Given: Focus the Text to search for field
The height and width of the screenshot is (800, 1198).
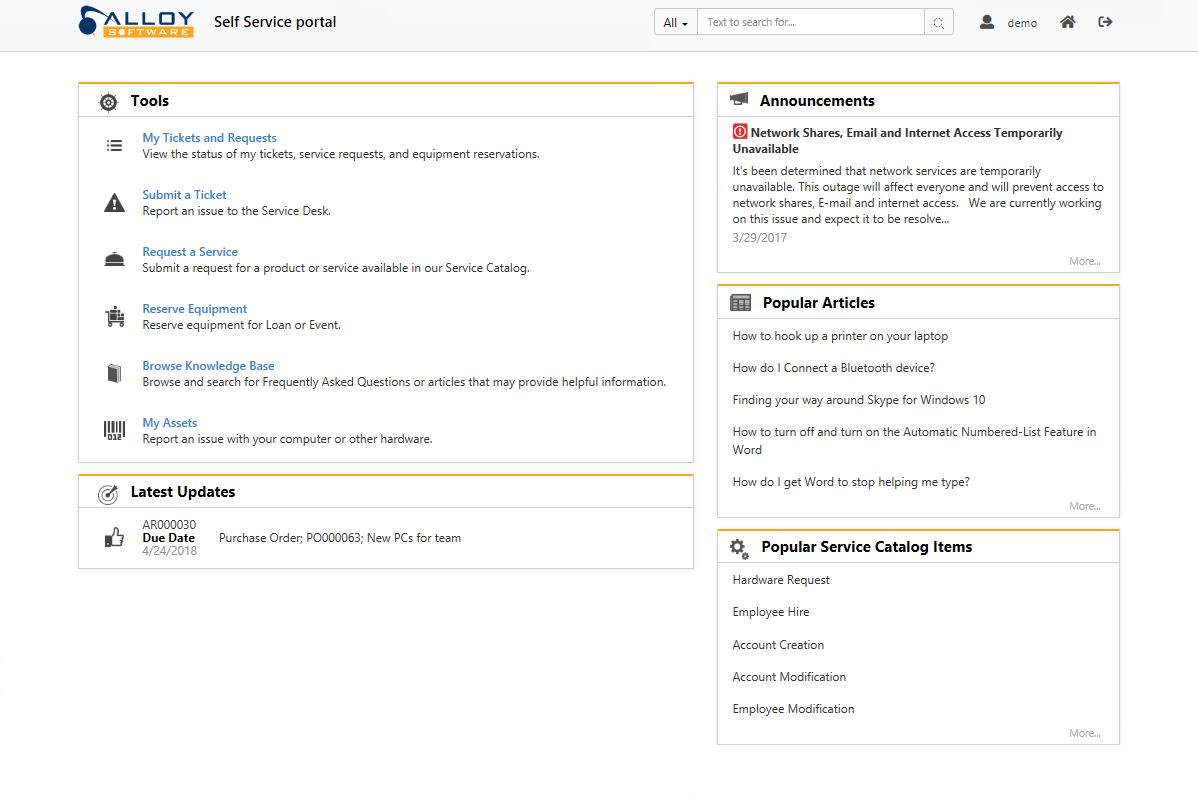Looking at the screenshot, I should [x=810, y=22].
